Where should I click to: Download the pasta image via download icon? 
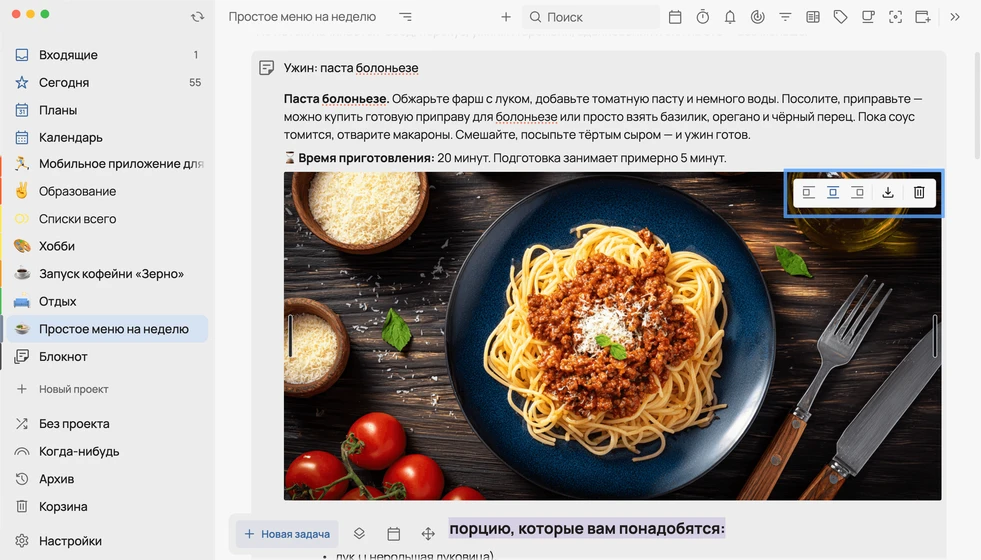[888, 192]
